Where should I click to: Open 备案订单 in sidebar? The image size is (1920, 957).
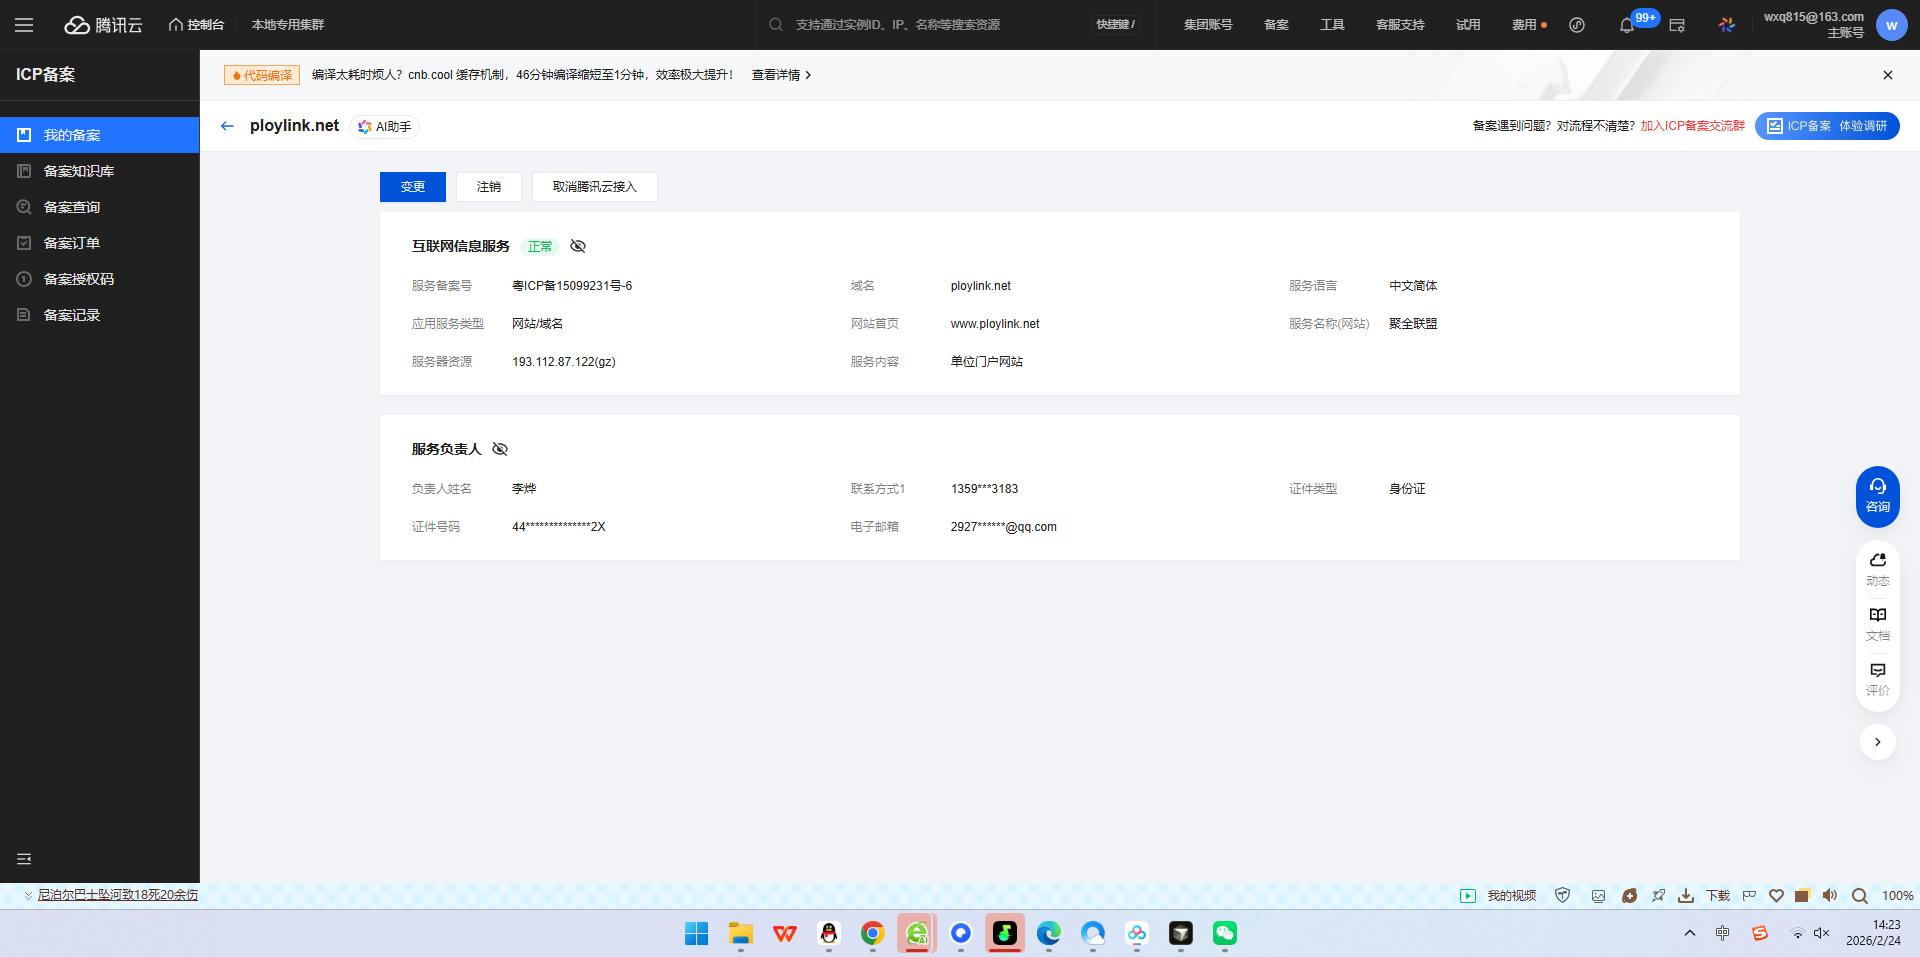click(100, 243)
